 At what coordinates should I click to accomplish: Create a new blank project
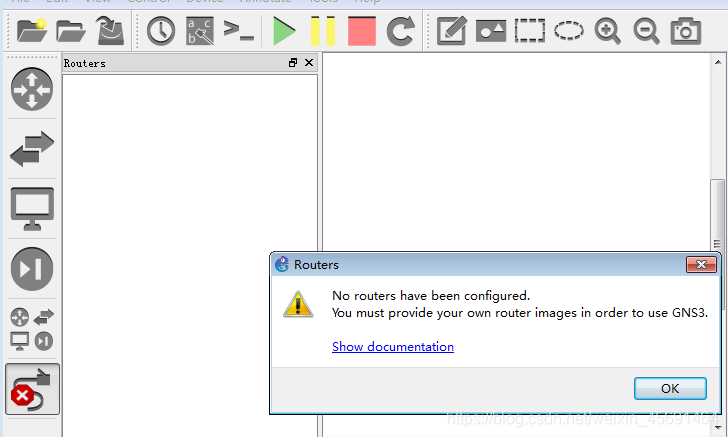click(32, 31)
